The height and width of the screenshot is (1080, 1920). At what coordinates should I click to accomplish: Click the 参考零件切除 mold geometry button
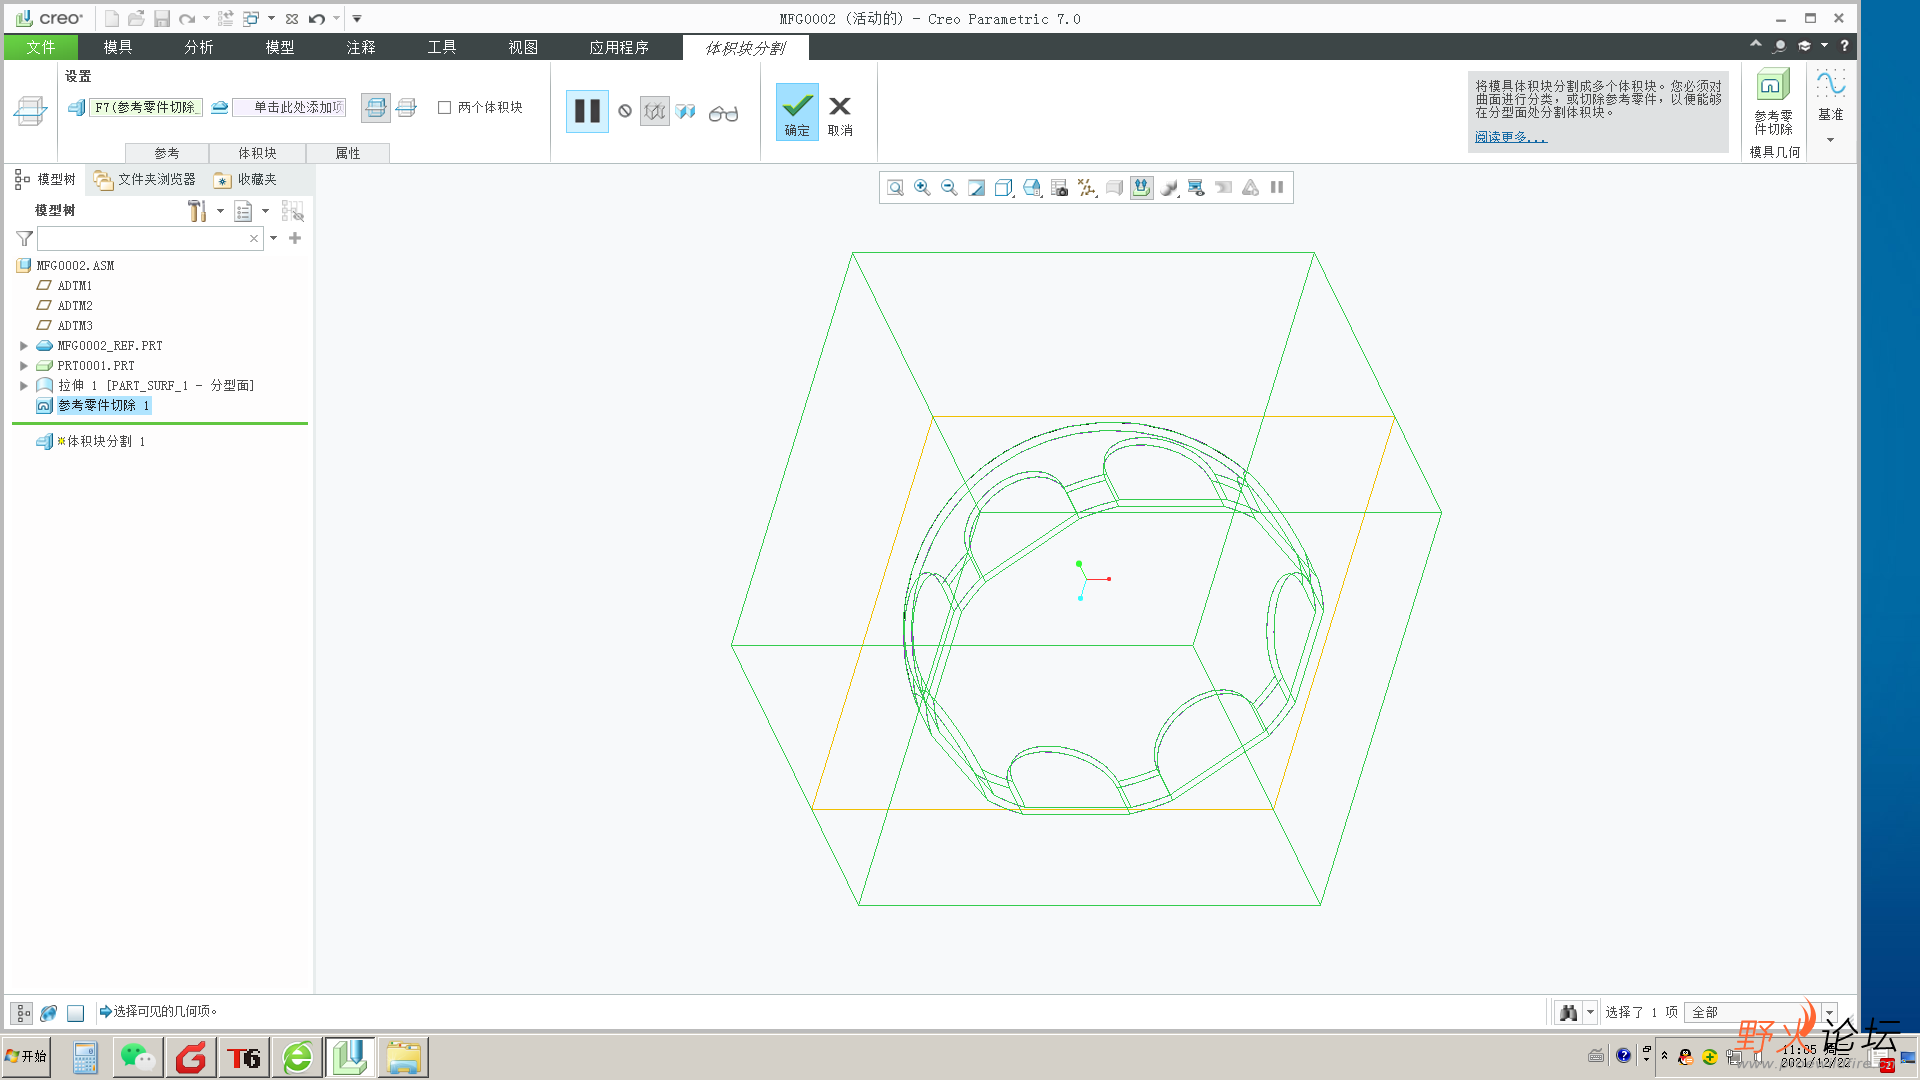pos(1773,102)
